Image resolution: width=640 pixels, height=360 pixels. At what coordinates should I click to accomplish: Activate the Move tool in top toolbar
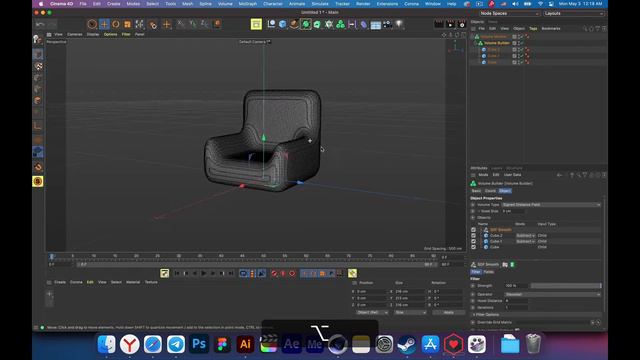[x=104, y=24]
